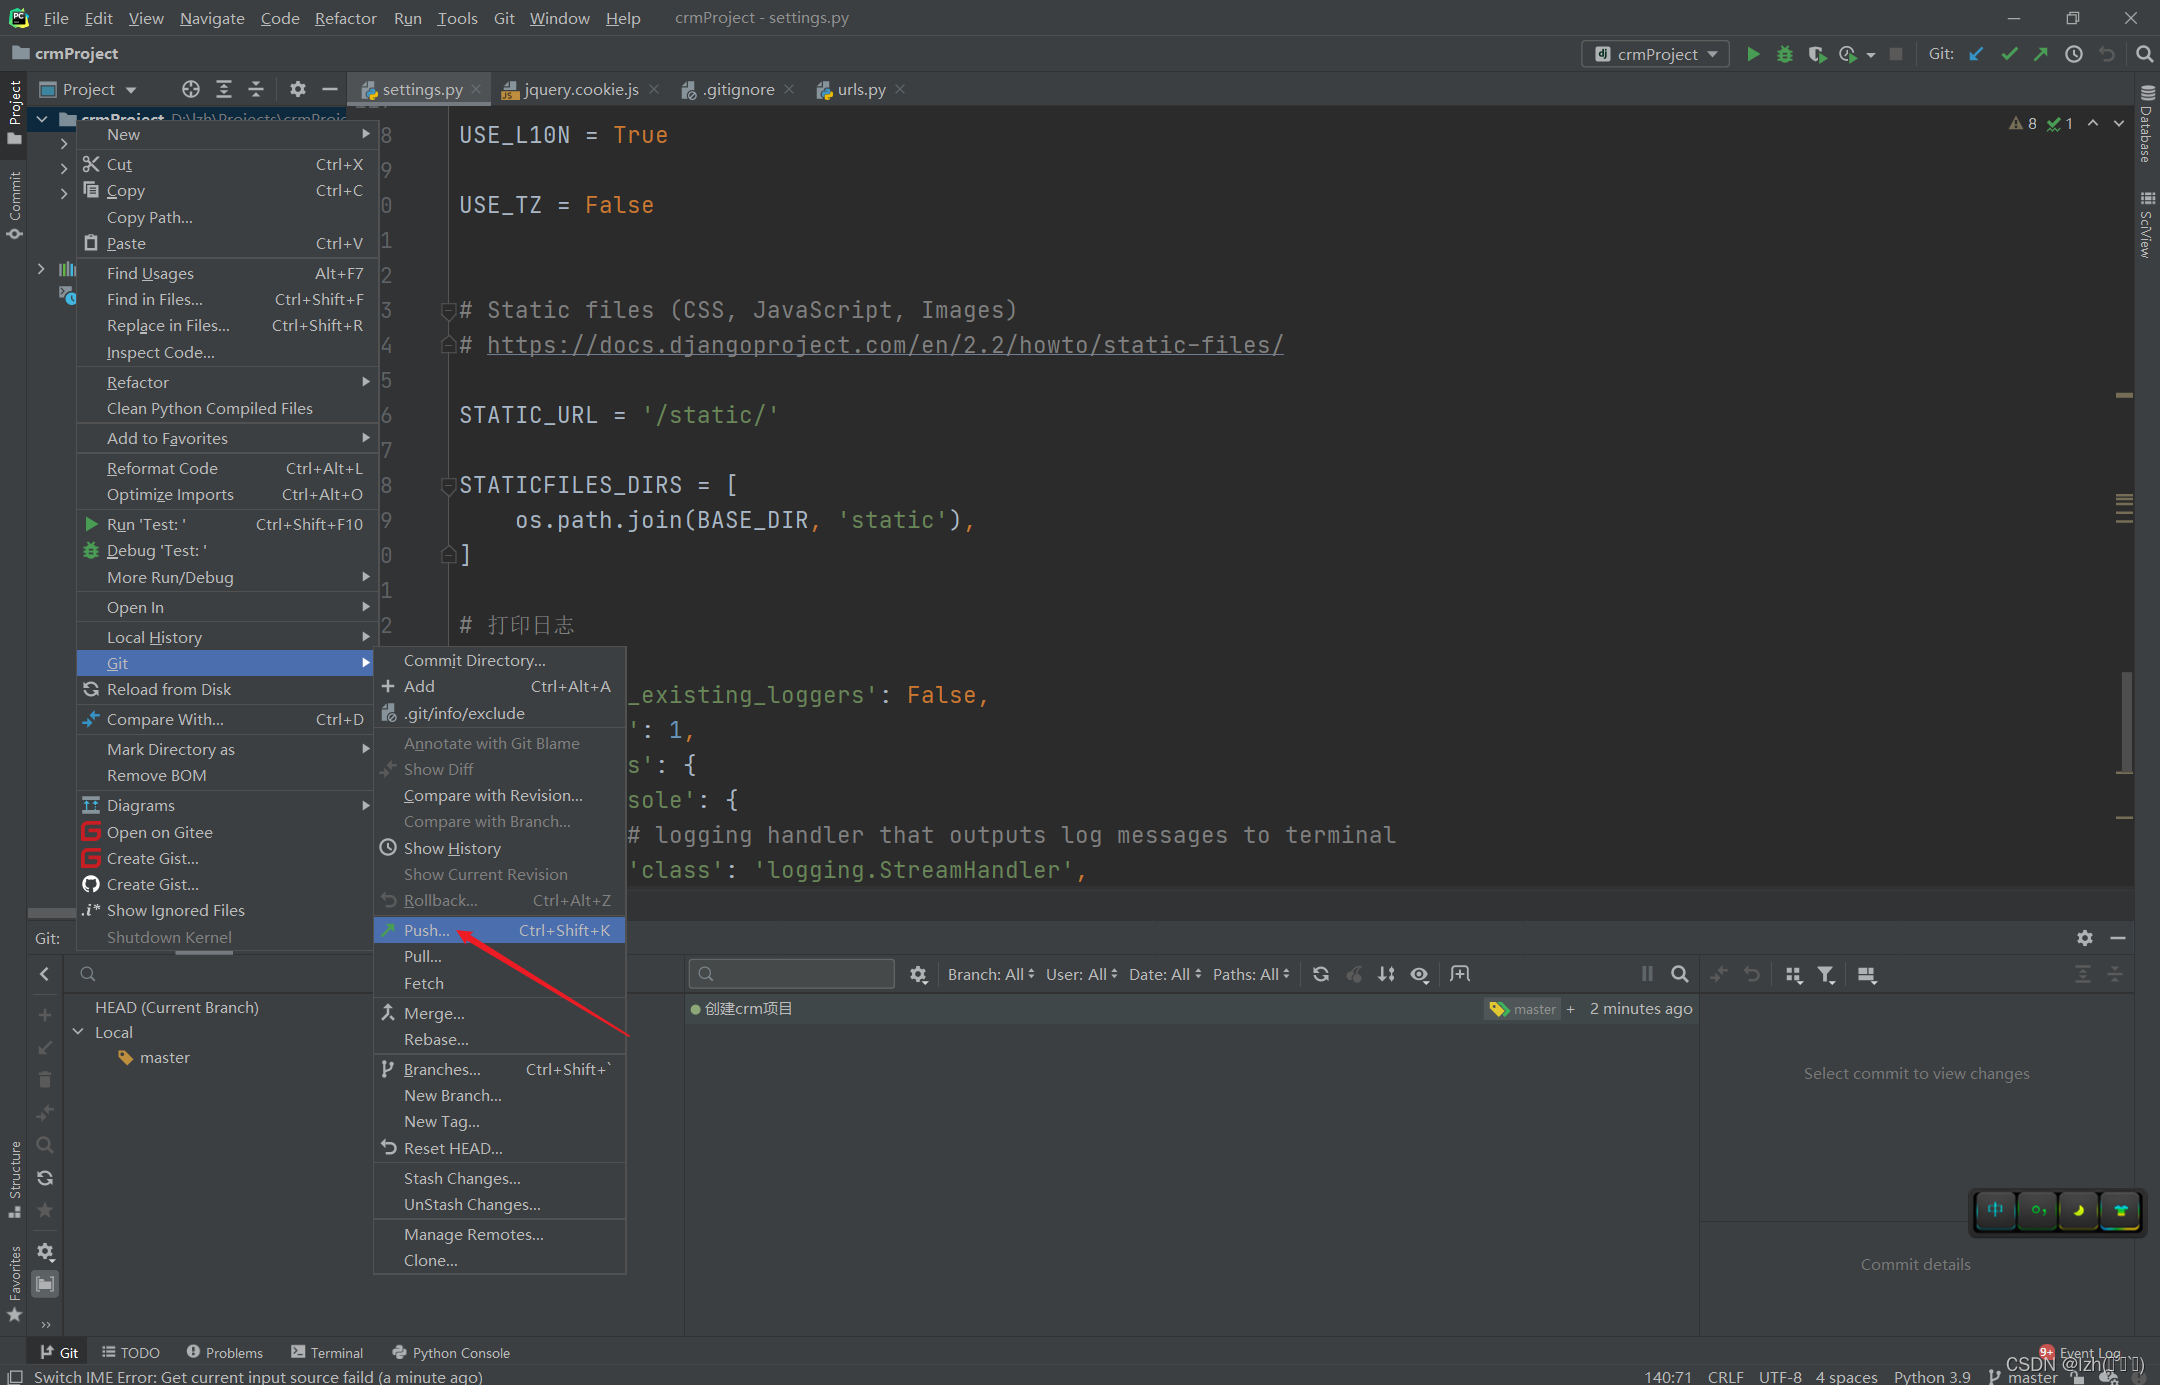Click the Git log search field

(x=790, y=973)
